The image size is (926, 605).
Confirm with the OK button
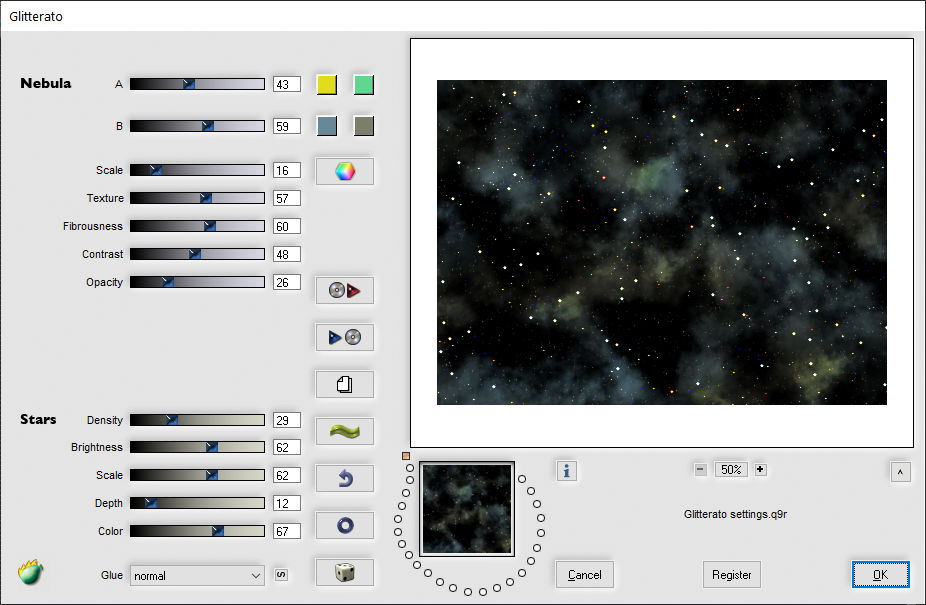pos(881,575)
